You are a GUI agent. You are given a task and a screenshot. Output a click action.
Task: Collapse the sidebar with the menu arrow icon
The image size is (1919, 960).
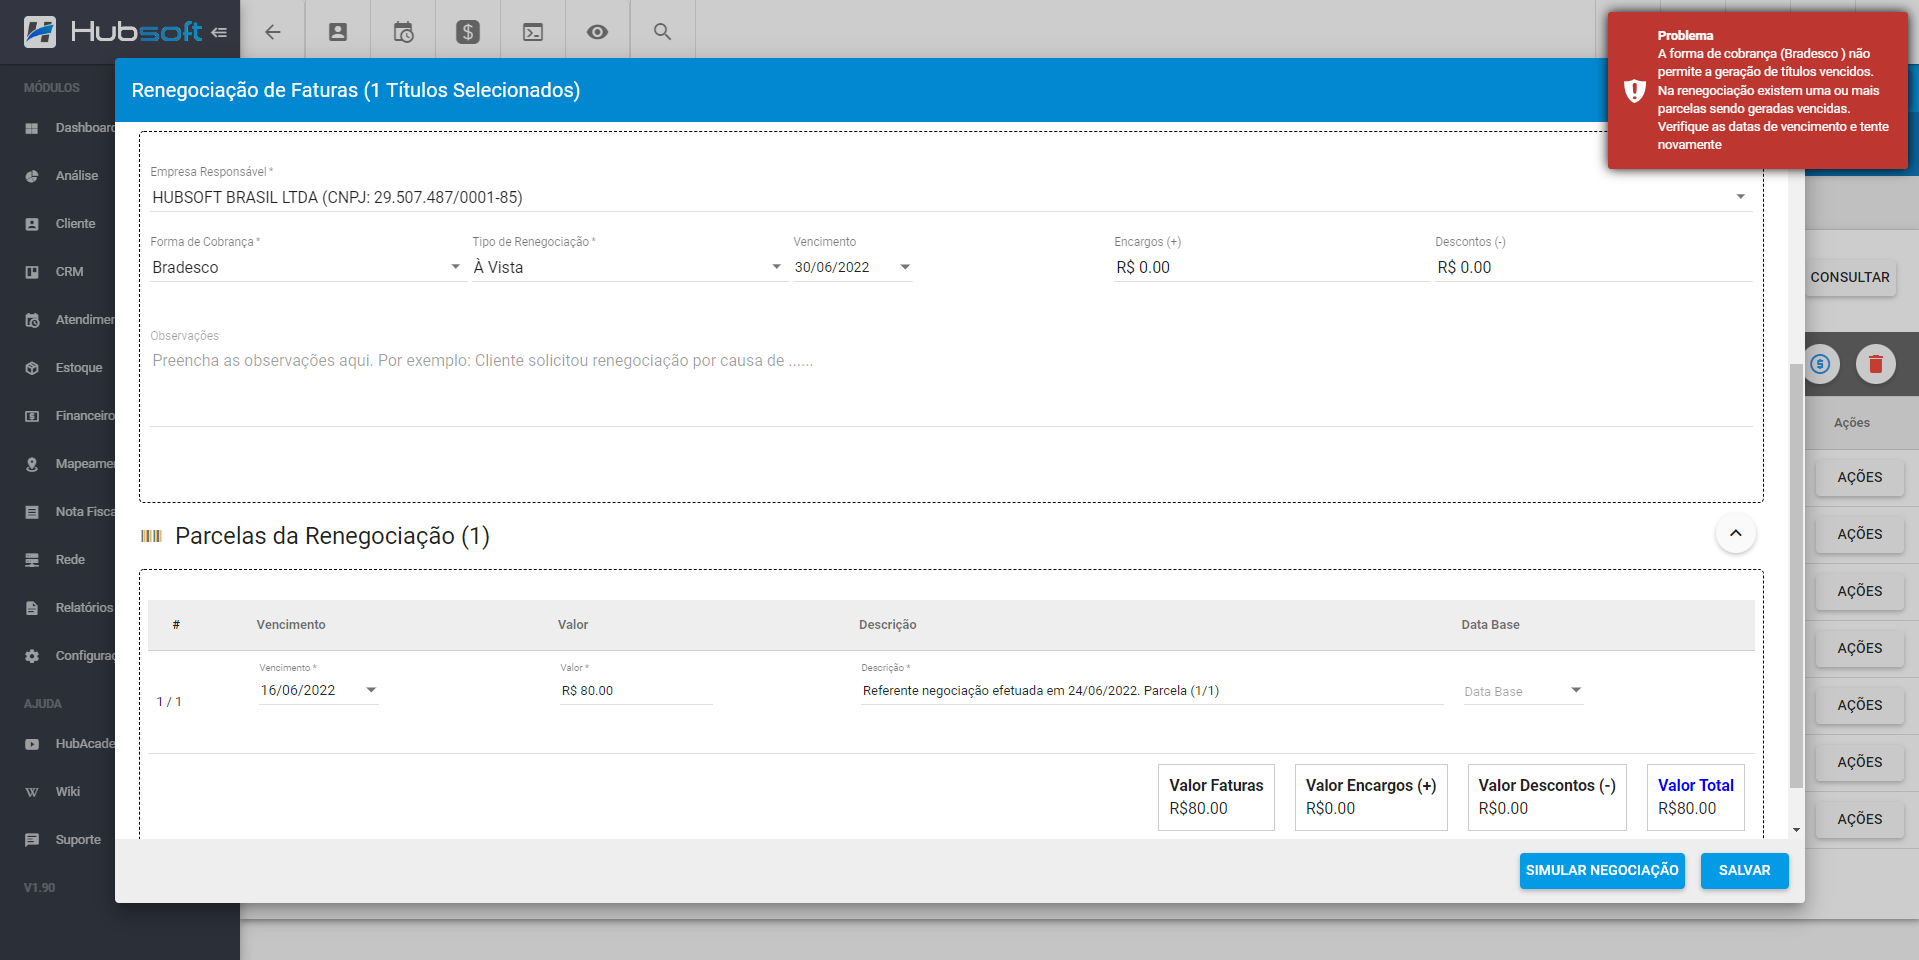[x=219, y=32]
